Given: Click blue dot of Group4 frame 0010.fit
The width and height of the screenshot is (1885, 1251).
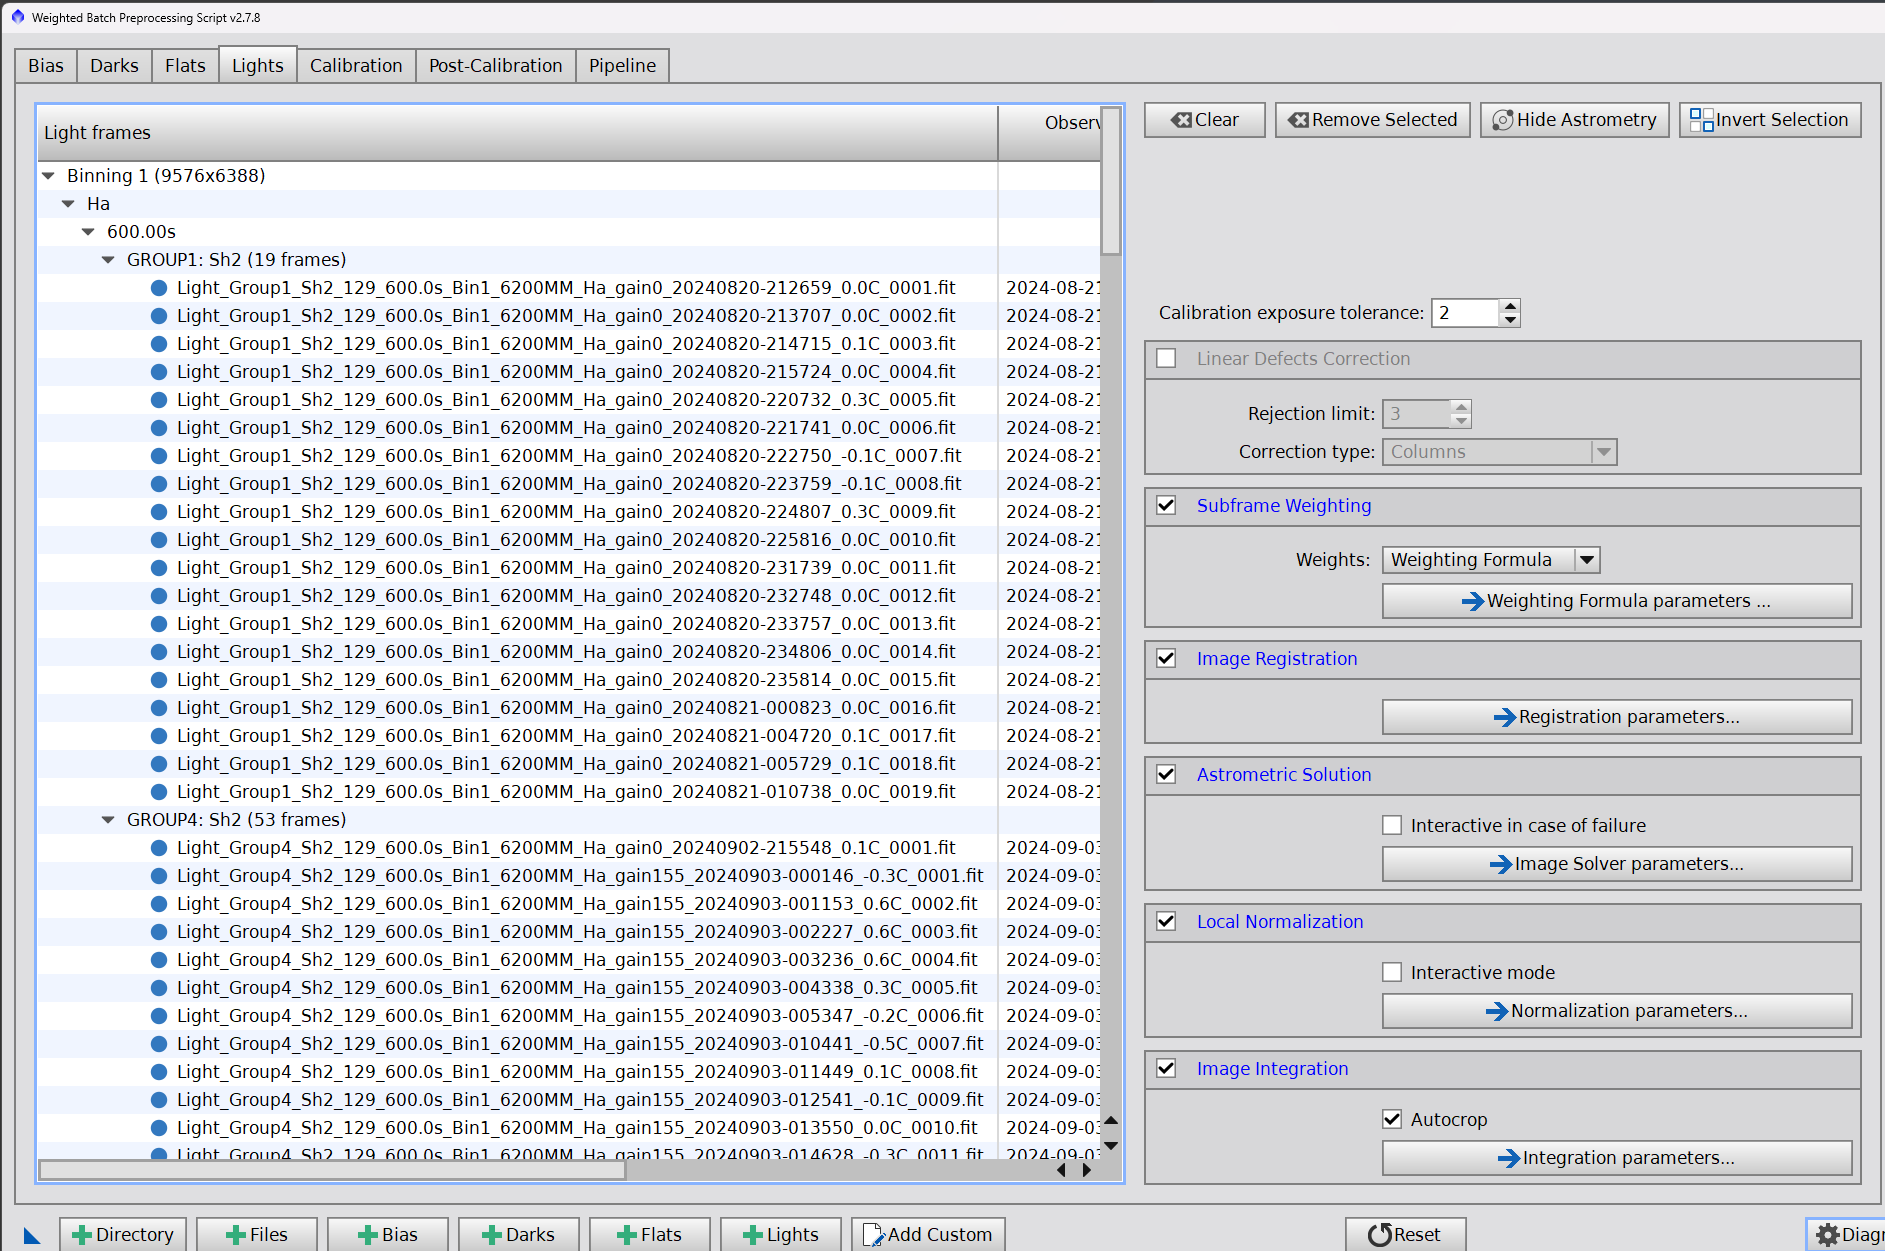Looking at the screenshot, I should click(x=158, y=1128).
